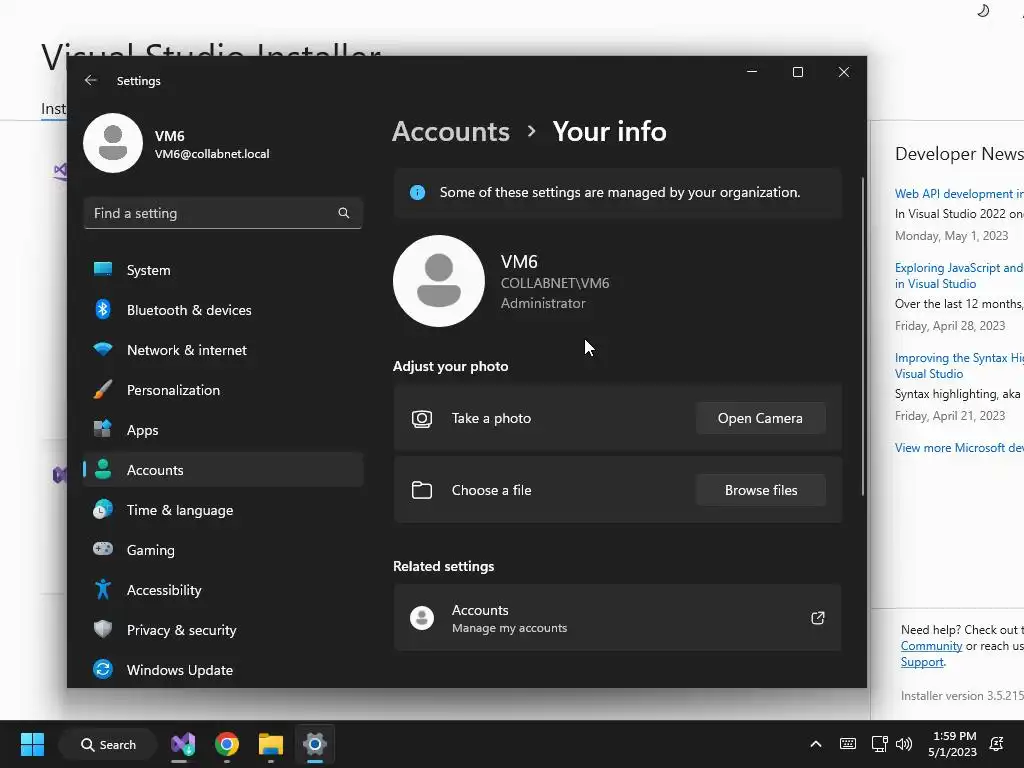Click the Settings gear in taskbar
This screenshot has width=1024, height=768.
tap(315, 744)
